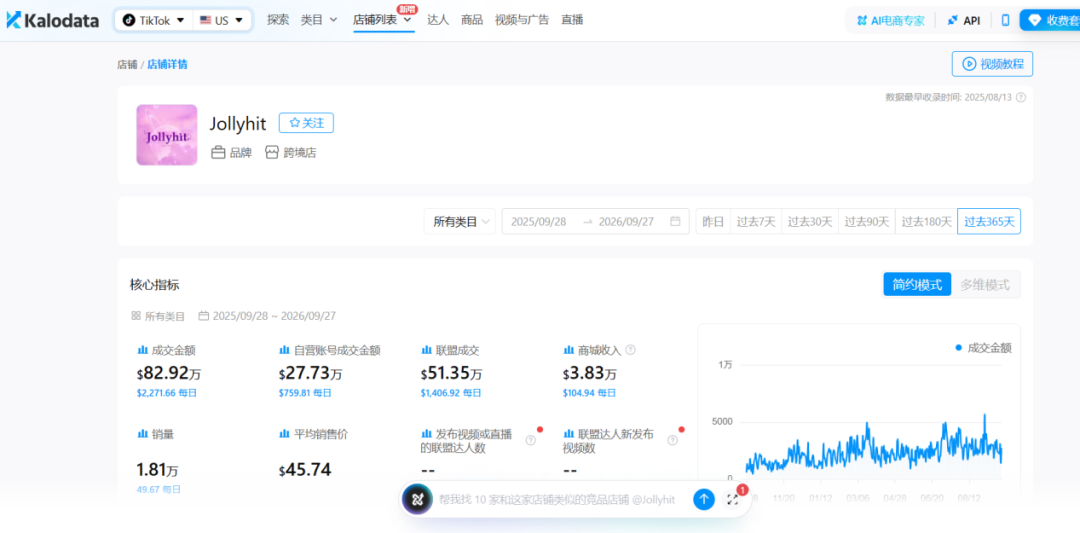Click the diamond 收费套餐 button

(1050, 21)
